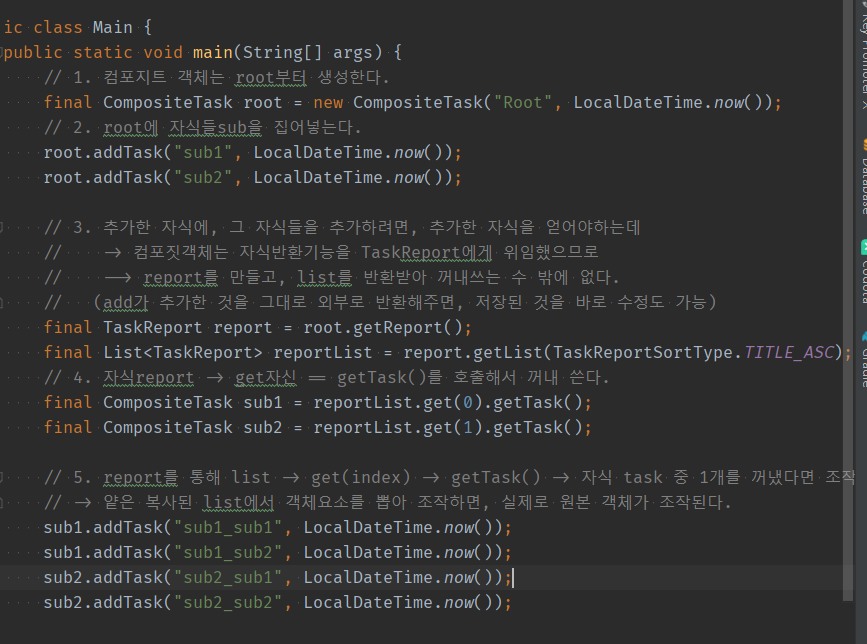Image resolution: width=867 pixels, height=644 pixels.
Task: Click the sub1 variable declaration name
Action: (x=263, y=403)
